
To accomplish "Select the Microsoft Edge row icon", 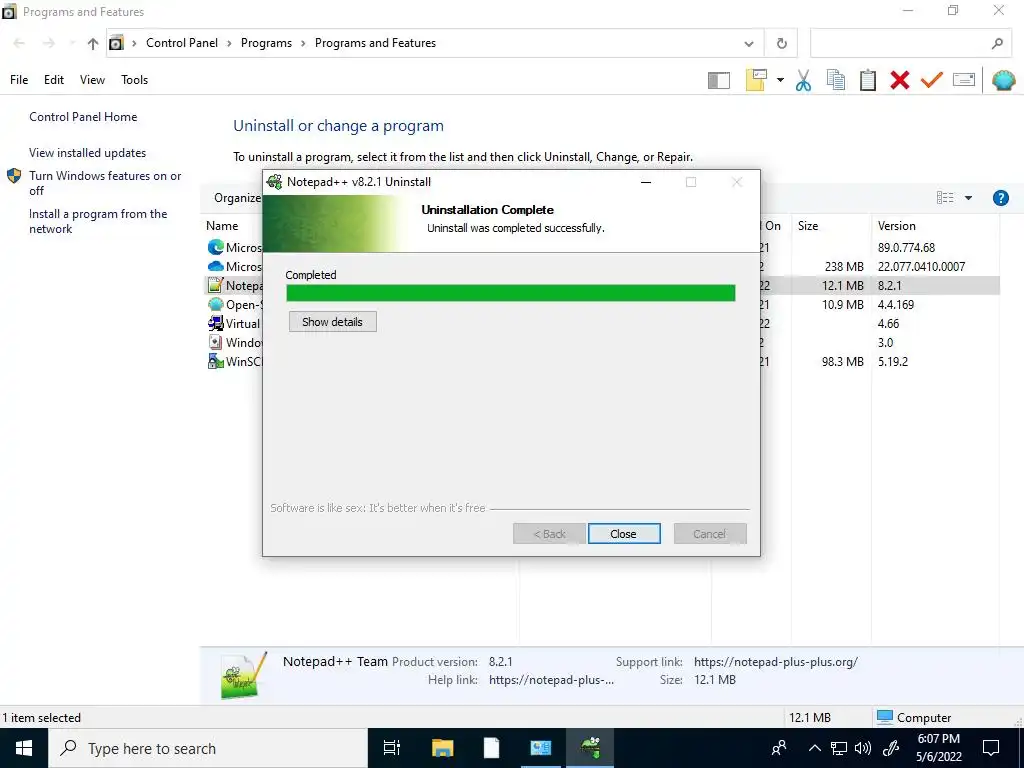I will 216,248.
